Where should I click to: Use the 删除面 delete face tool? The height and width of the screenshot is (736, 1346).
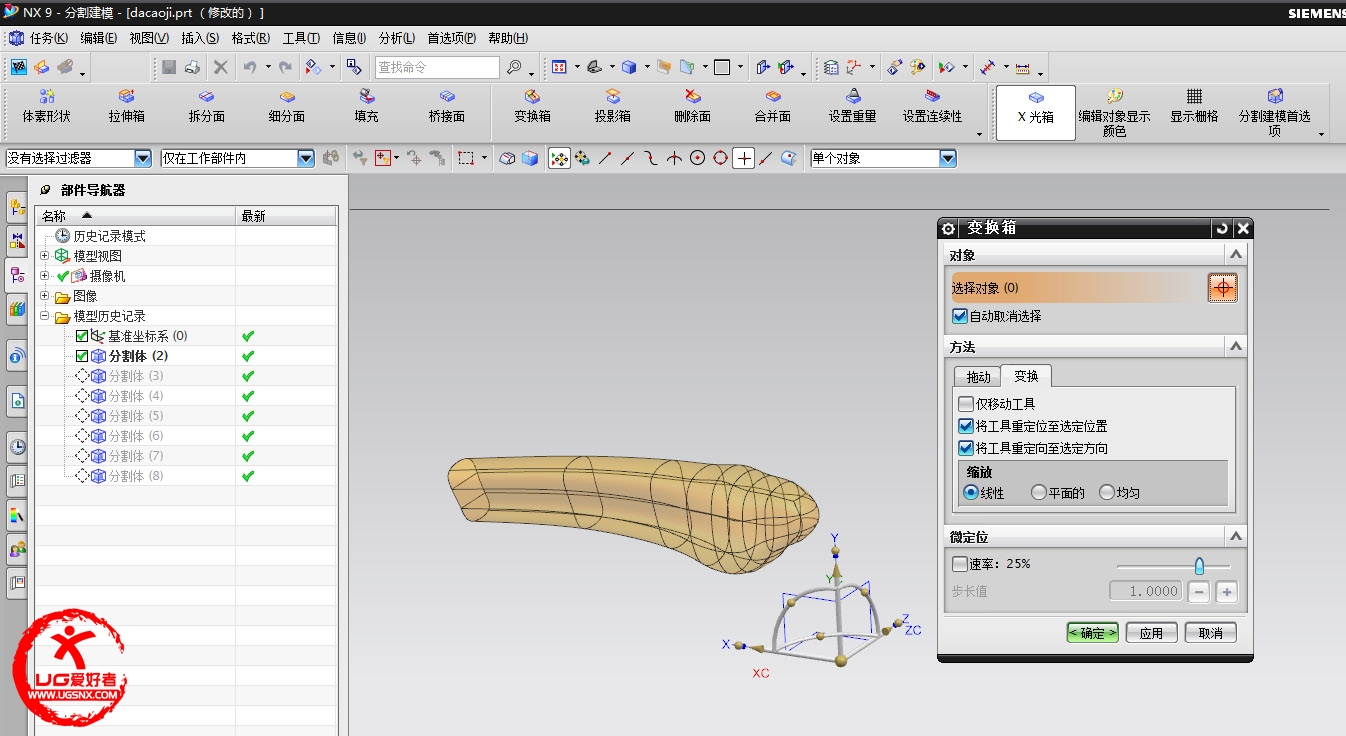point(693,106)
